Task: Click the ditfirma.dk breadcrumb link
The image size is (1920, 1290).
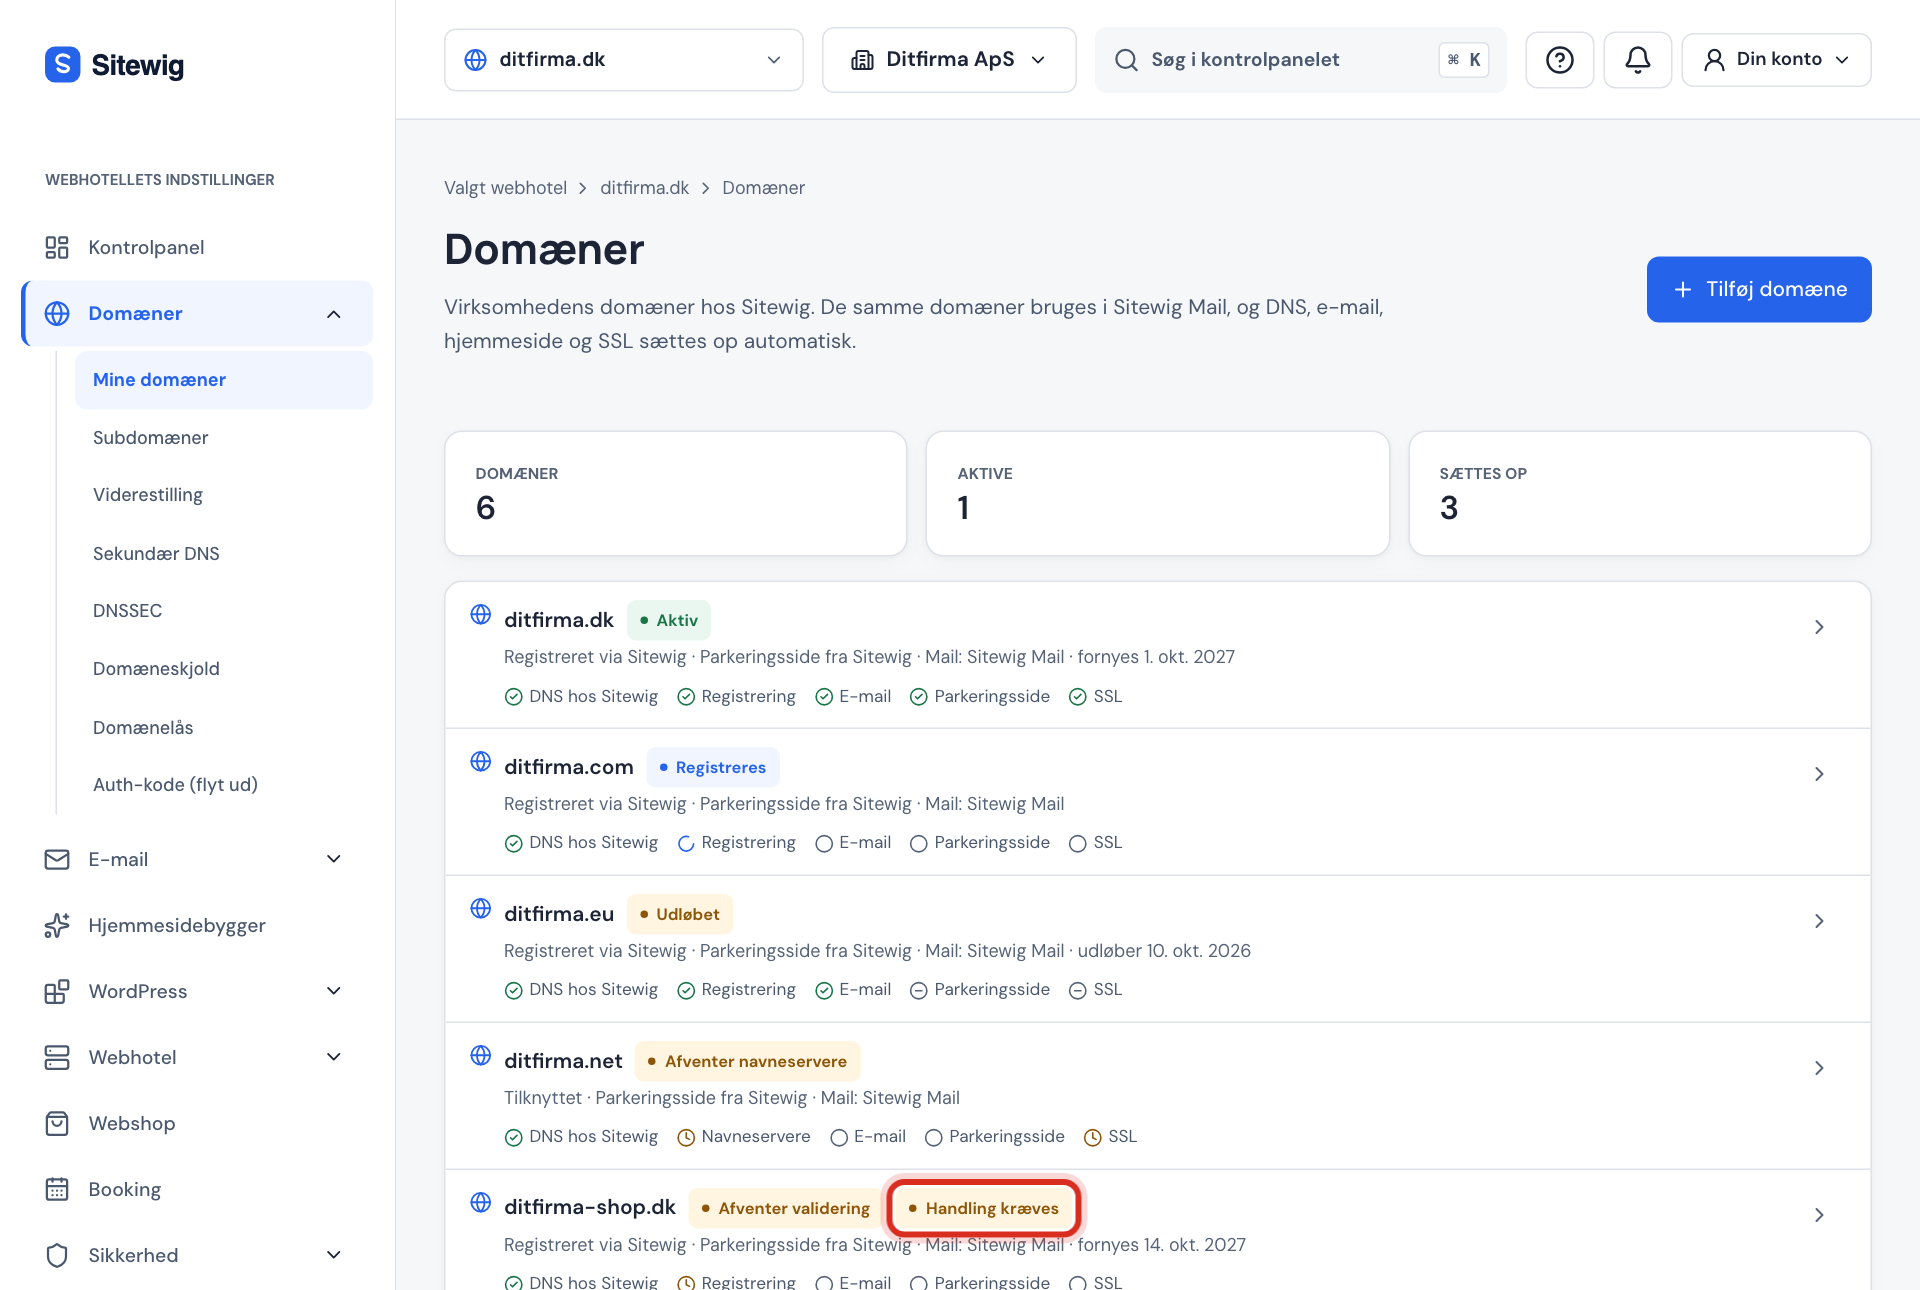Action: pos(644,188)
